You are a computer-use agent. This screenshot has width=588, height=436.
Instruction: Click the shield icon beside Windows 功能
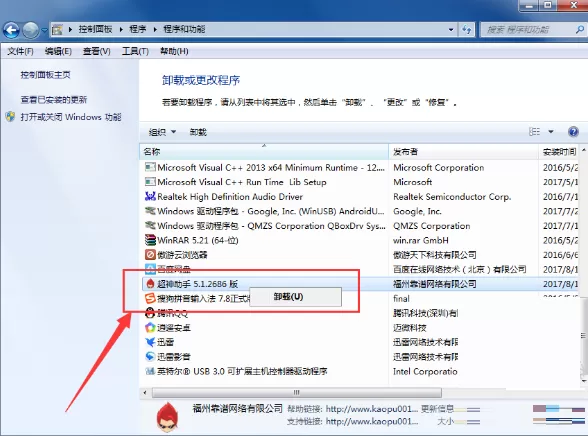click(10, 117)
